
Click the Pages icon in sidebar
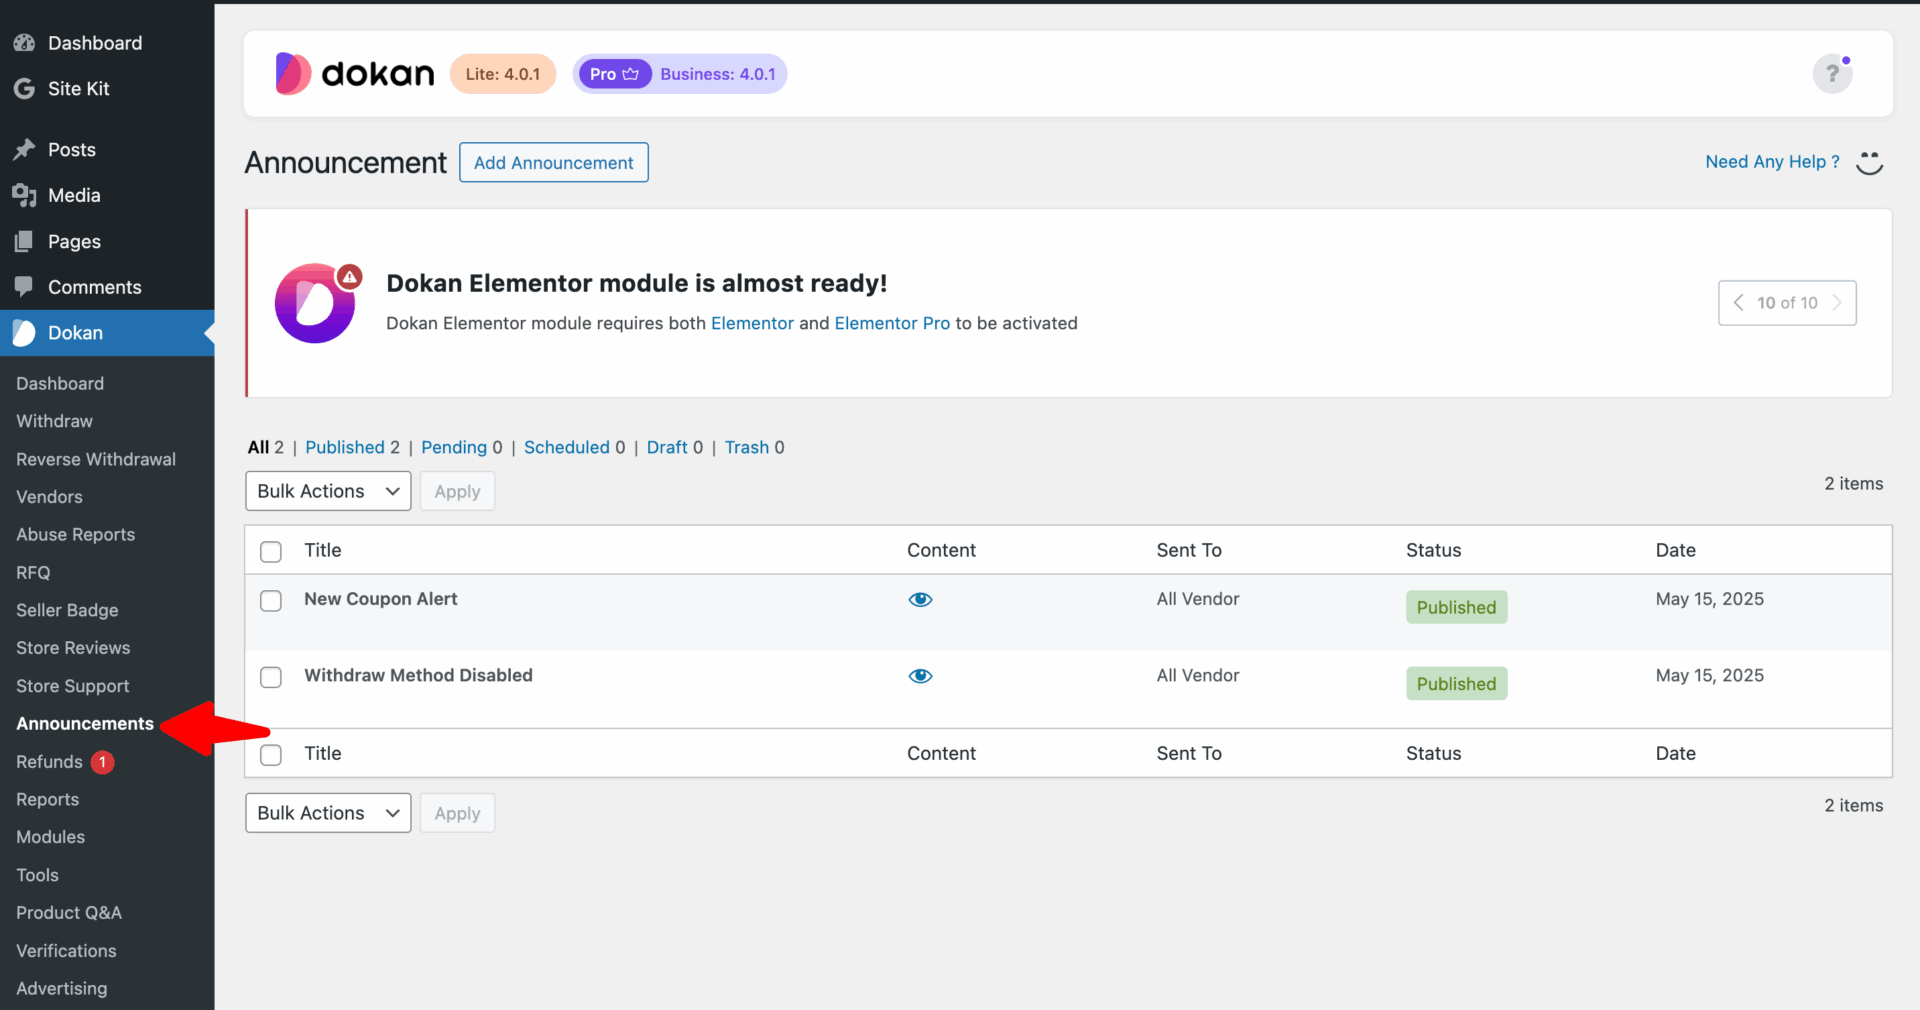[24, 241]
